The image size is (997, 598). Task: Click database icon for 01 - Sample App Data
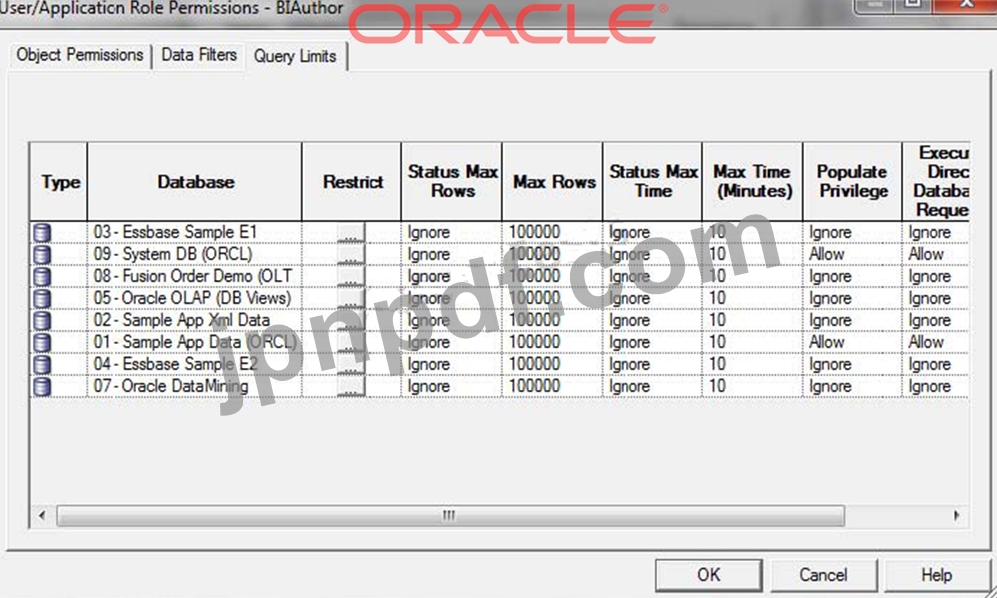[42, 343]
